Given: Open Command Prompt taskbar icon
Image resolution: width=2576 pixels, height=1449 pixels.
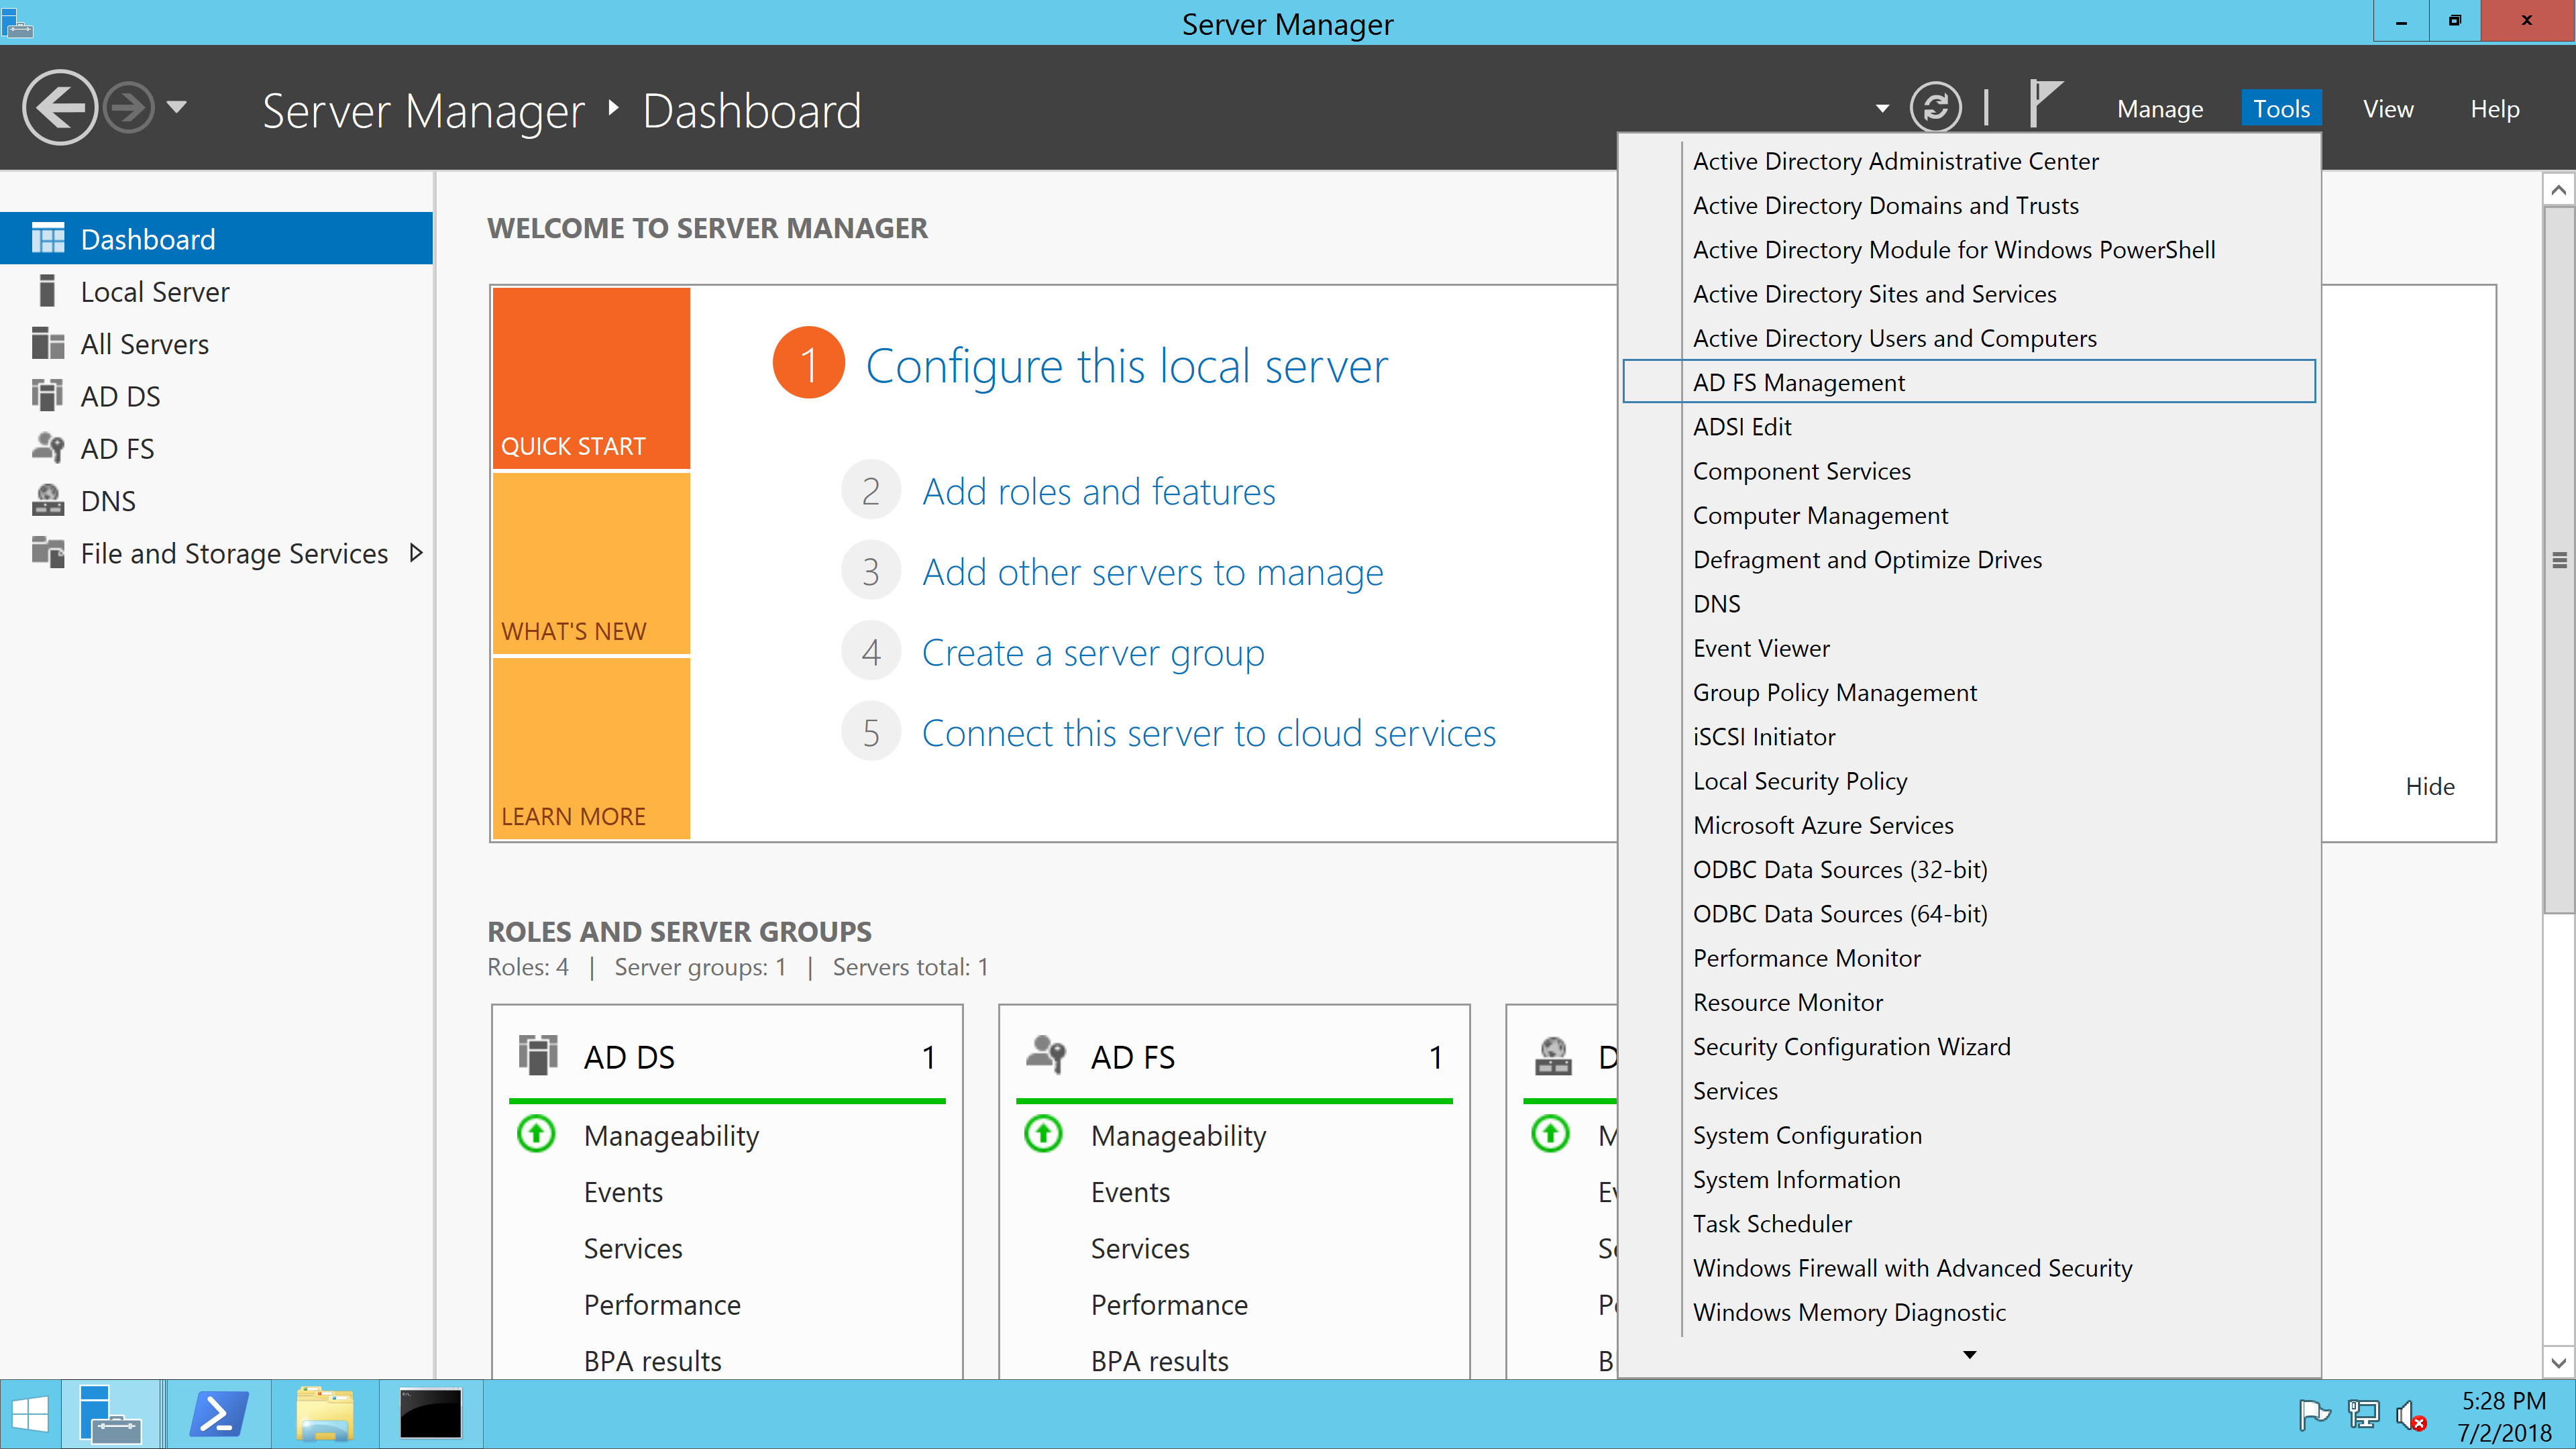Looking at the screenshot, I should click(430, 1415).
